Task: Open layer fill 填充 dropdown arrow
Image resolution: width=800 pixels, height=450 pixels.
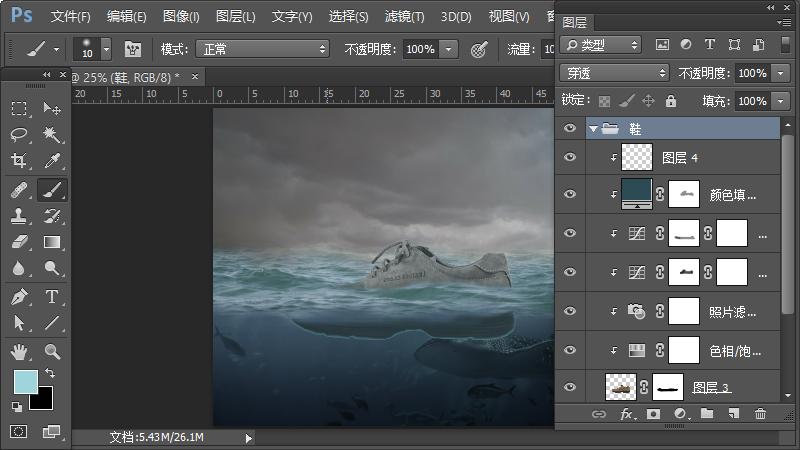Action: click(x=781, y=101)
